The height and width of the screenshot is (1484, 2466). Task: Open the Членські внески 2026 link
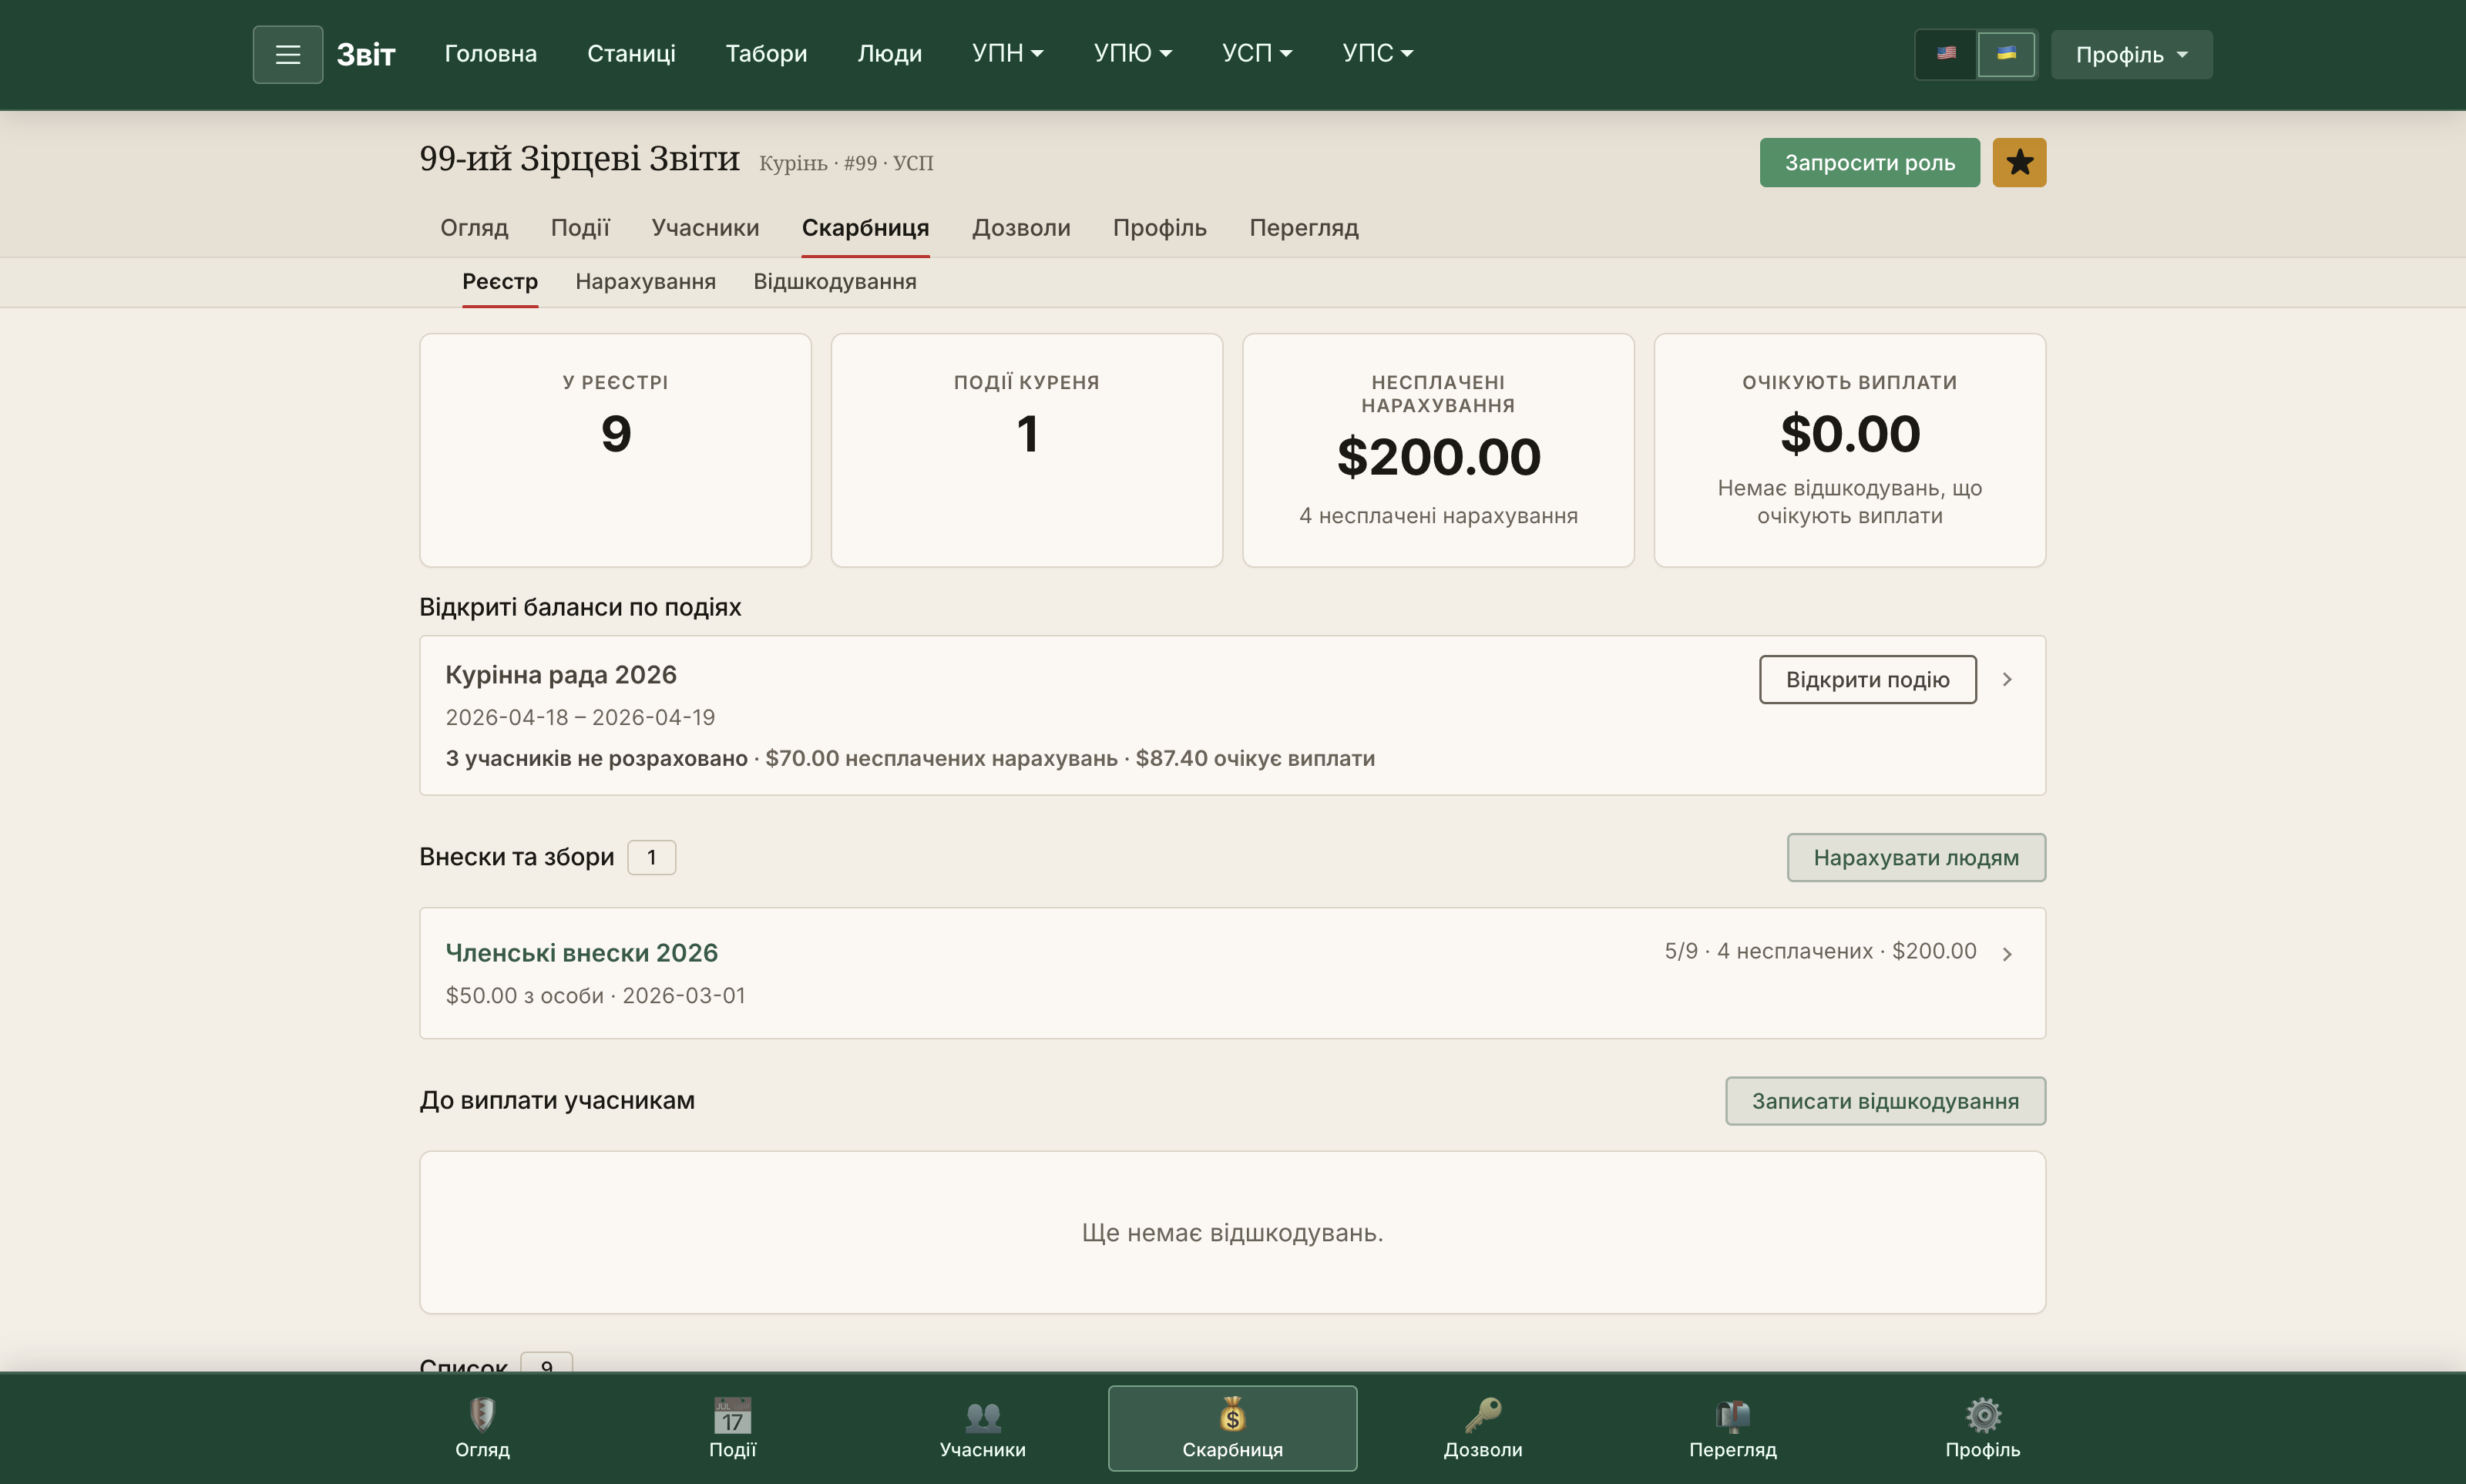tap(581, 952)
